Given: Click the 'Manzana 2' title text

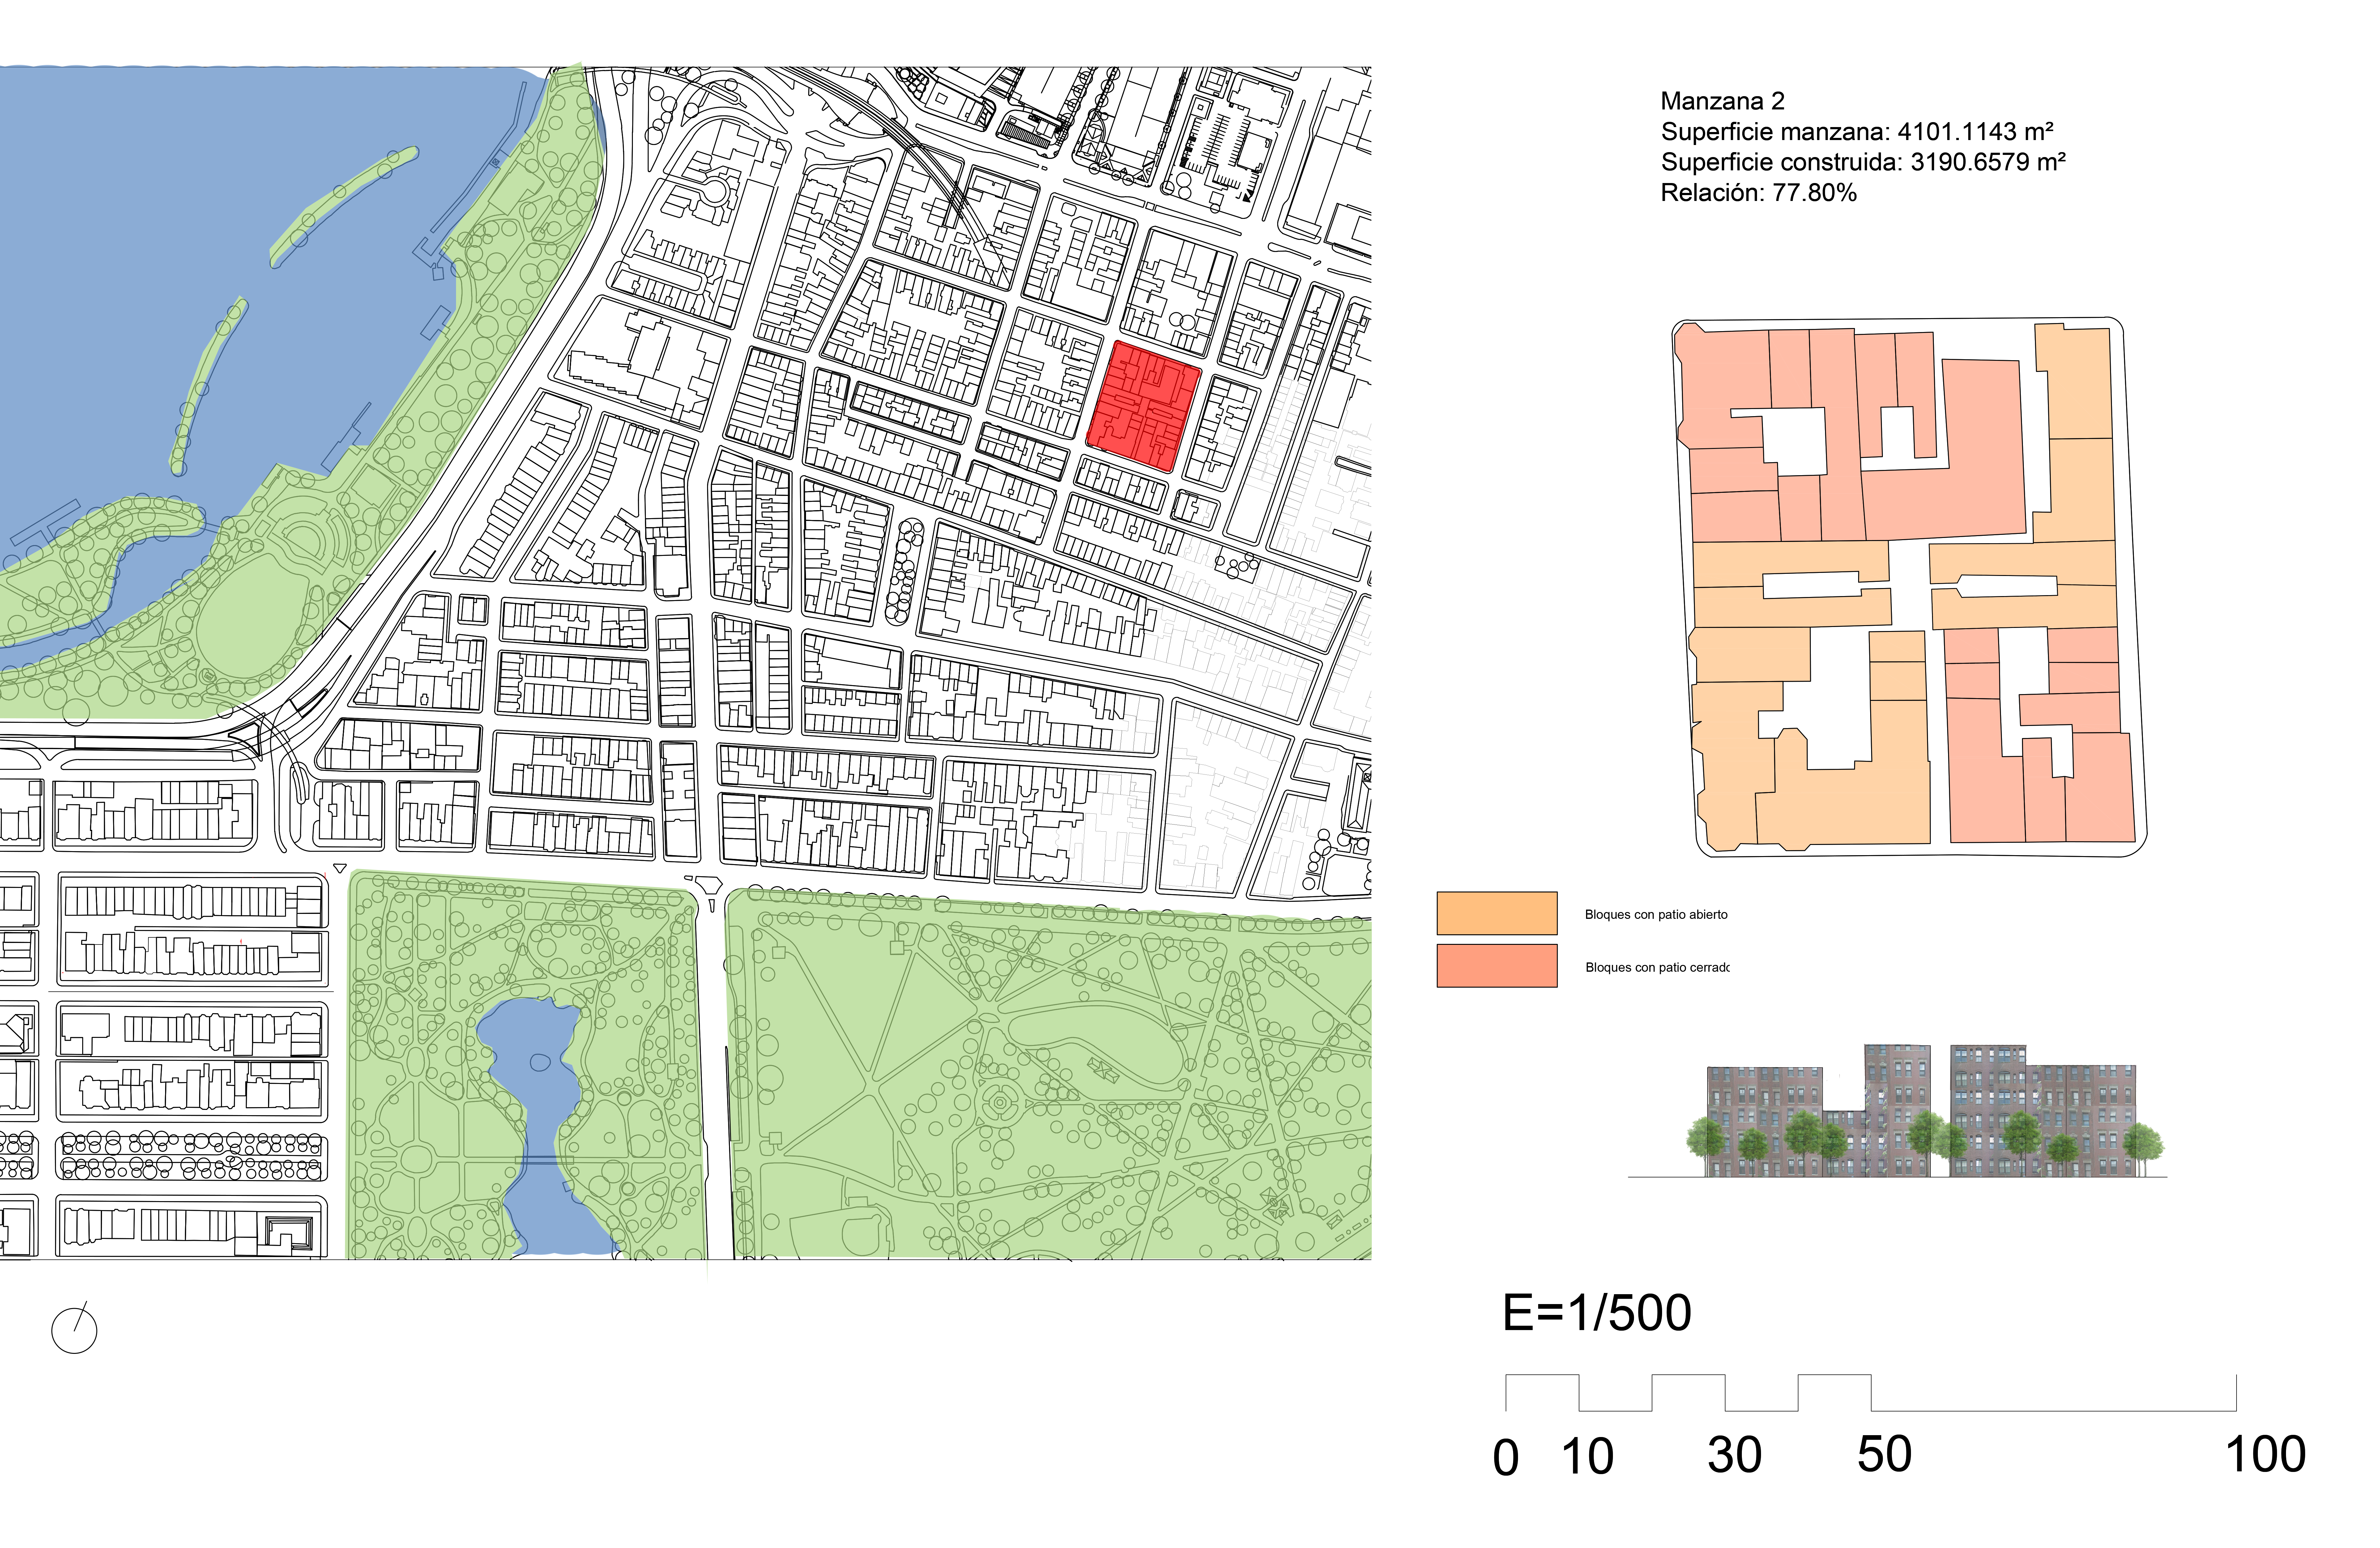Looking at the screenshot, I should click(x=1722, y=101).
